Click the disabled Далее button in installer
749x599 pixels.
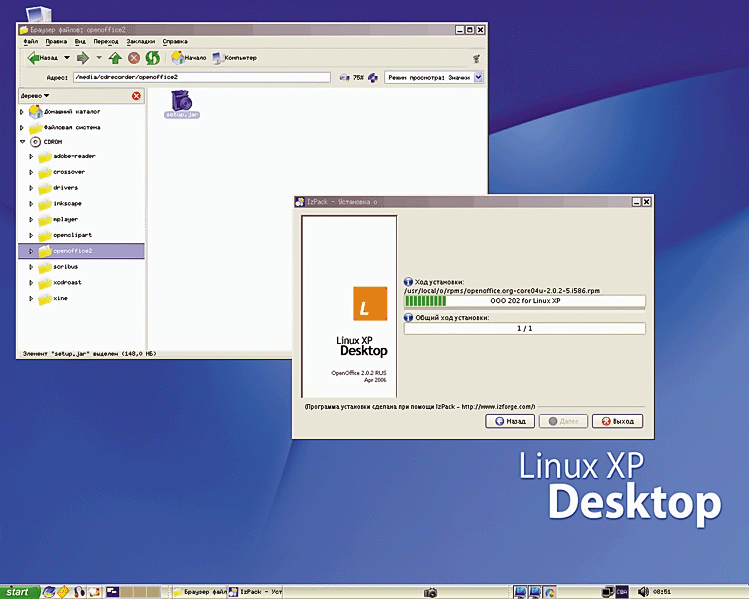click(x=563, y=421)
